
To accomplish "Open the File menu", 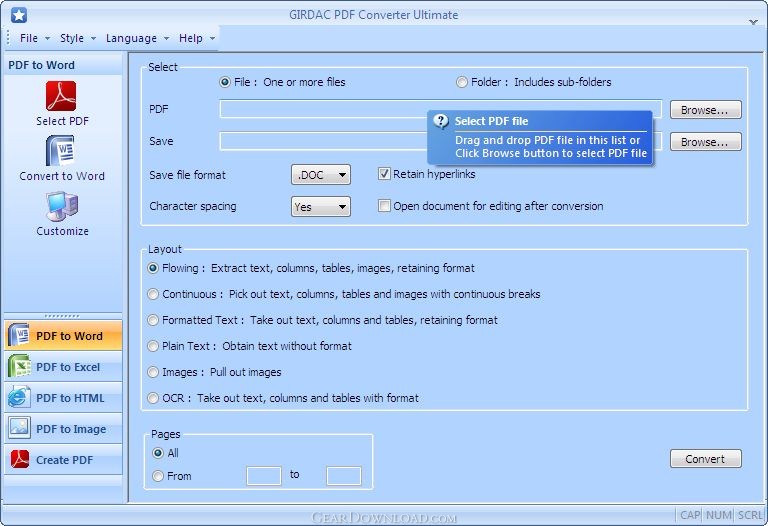I will (34, 38).
